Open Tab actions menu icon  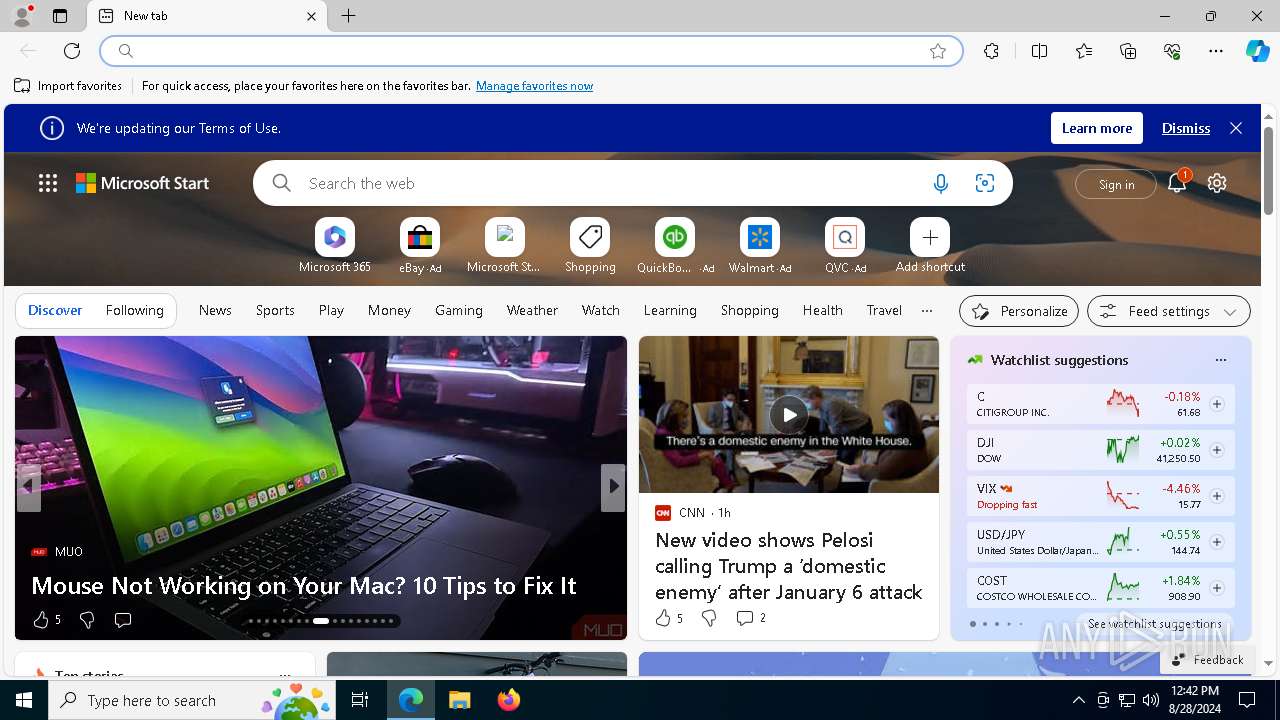coord(60,16)
